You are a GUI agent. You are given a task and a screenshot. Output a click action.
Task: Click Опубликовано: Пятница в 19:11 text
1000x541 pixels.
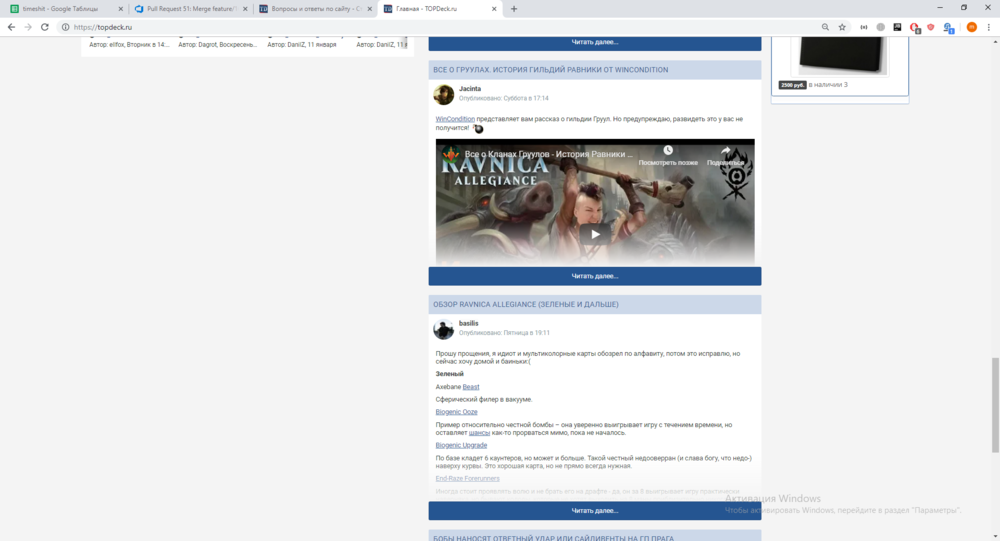pyautogui.click(x=504, y=332)
